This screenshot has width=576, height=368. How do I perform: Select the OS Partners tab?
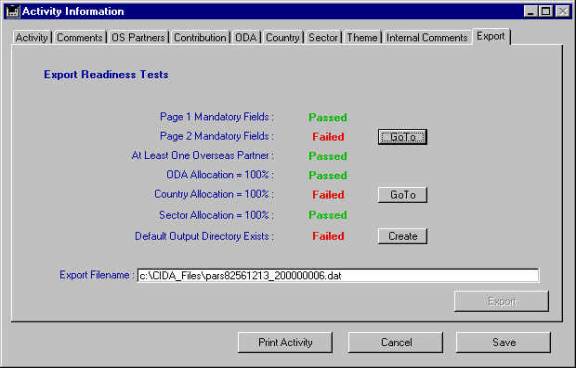[x=138, y=37]
